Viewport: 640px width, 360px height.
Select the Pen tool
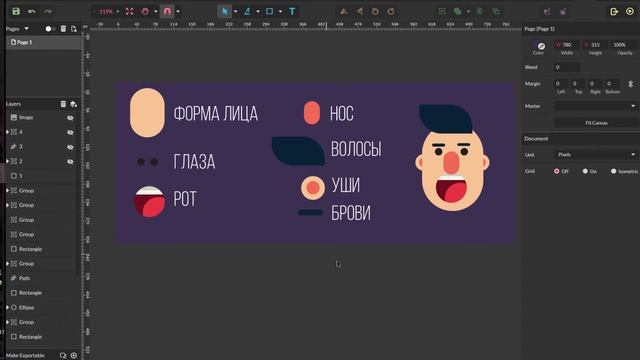247,11
